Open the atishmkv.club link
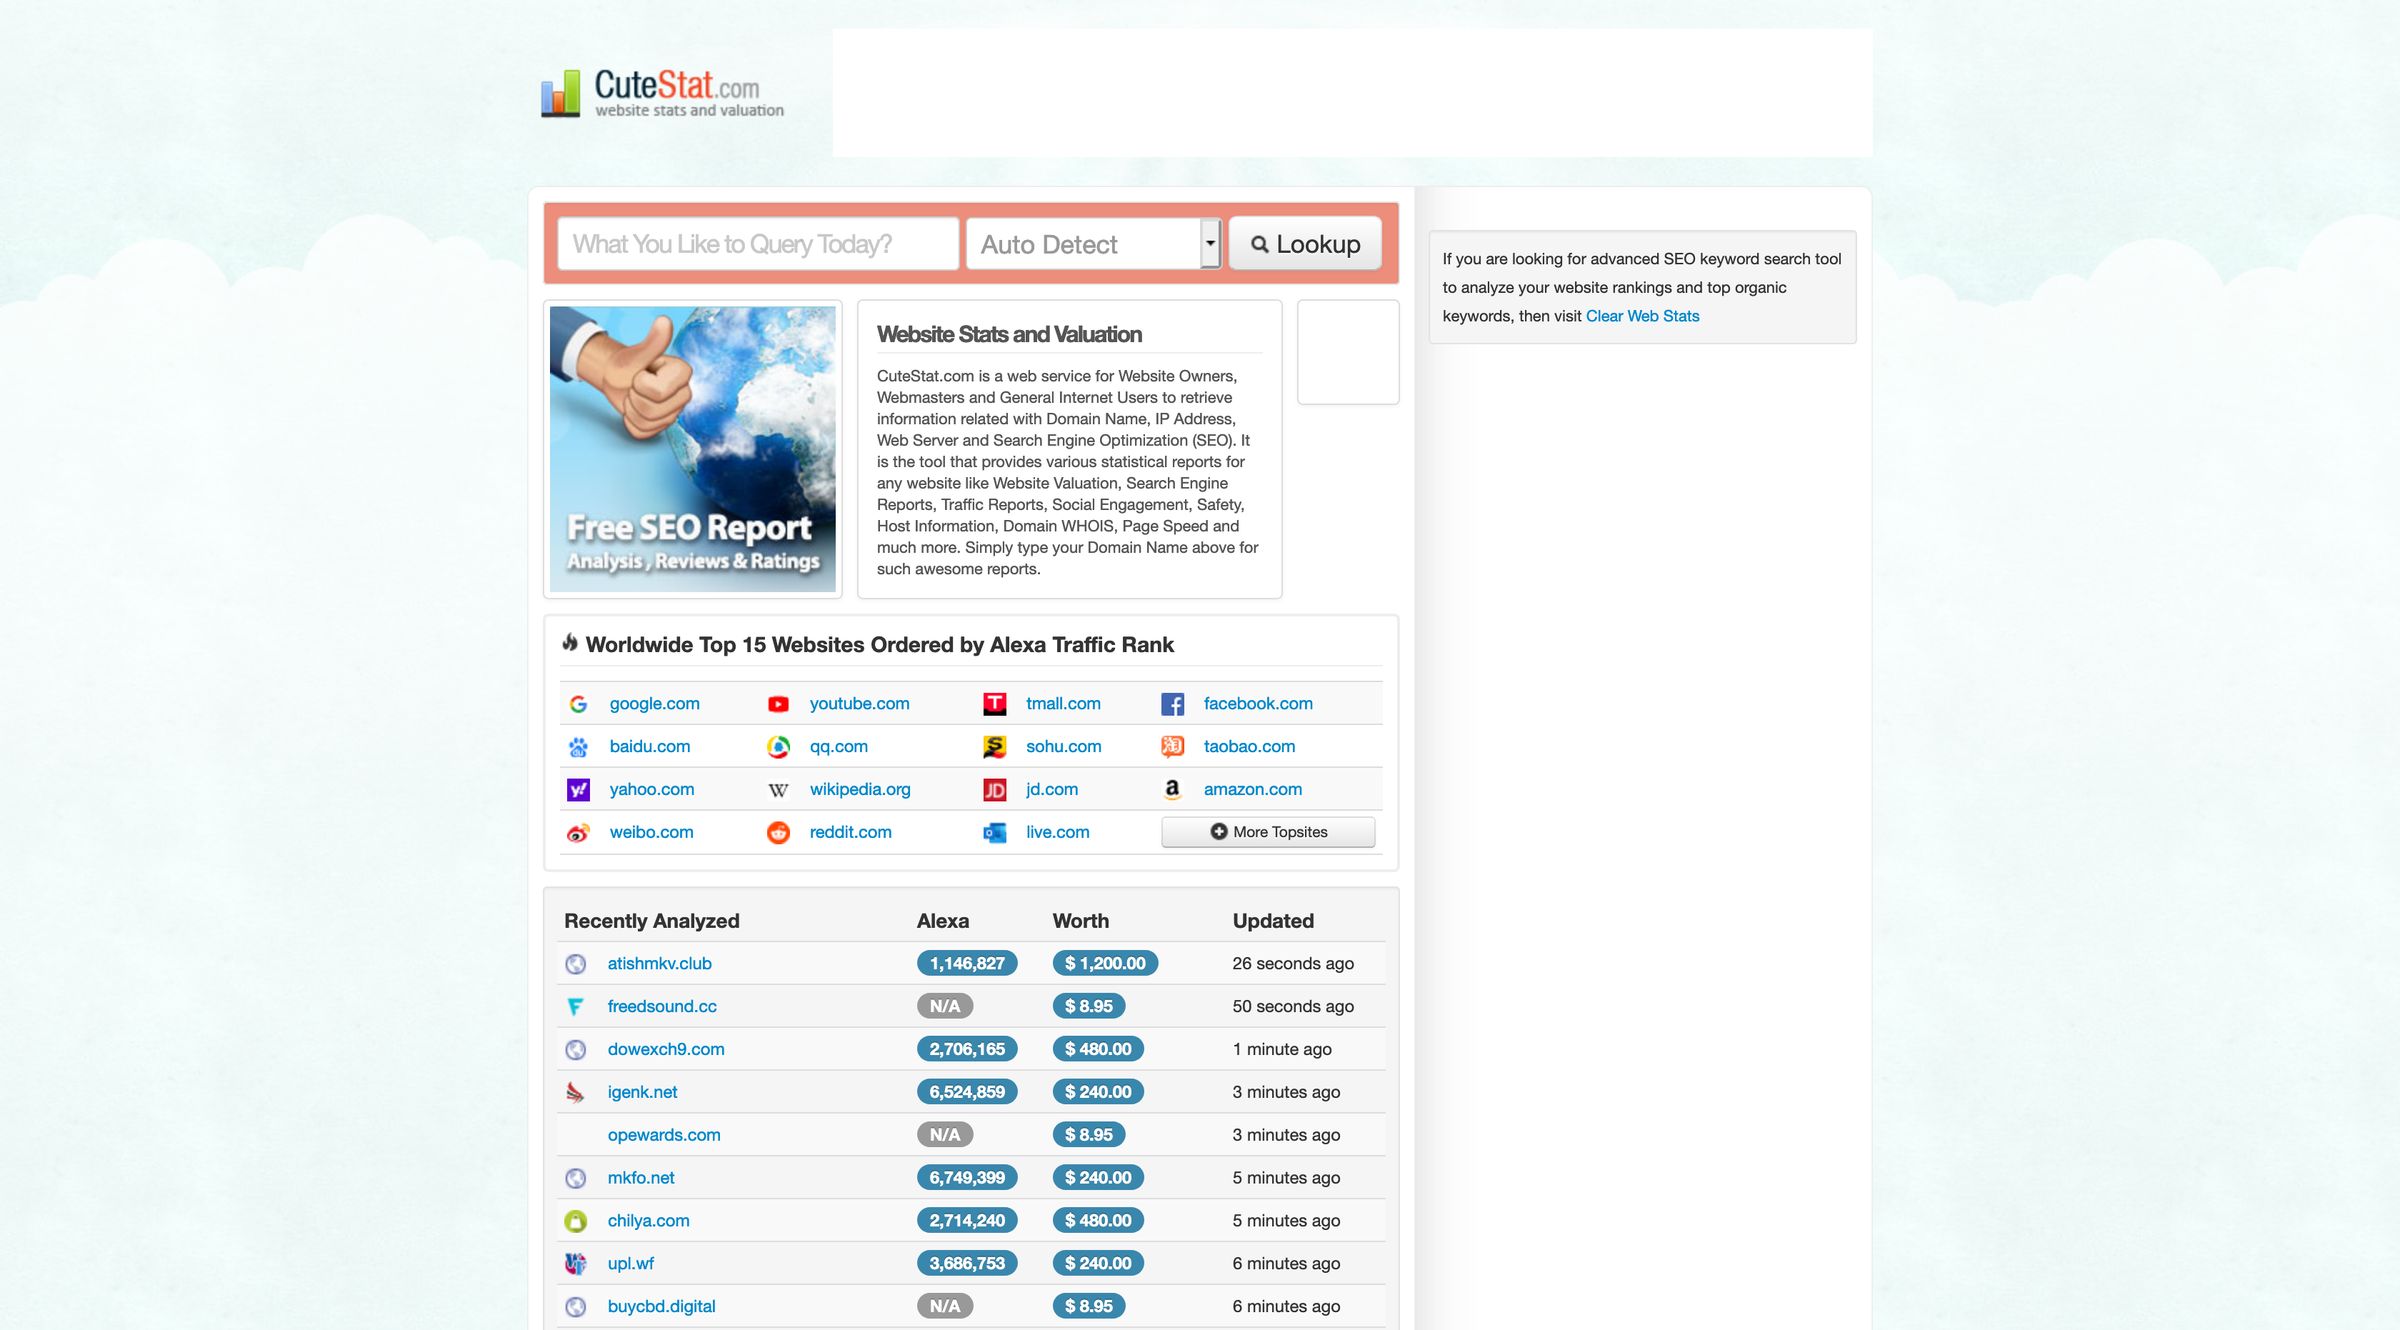 tap(659, 963)
